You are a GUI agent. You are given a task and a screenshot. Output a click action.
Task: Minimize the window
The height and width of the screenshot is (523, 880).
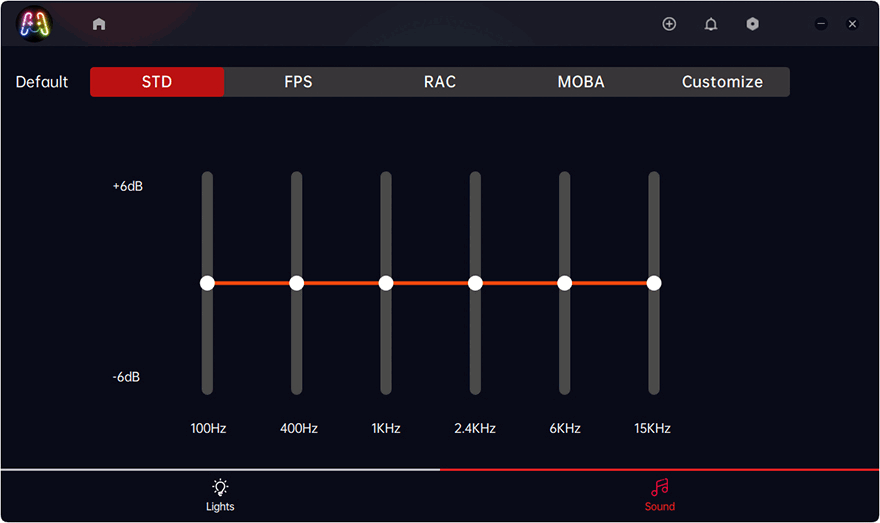[821, 24]
